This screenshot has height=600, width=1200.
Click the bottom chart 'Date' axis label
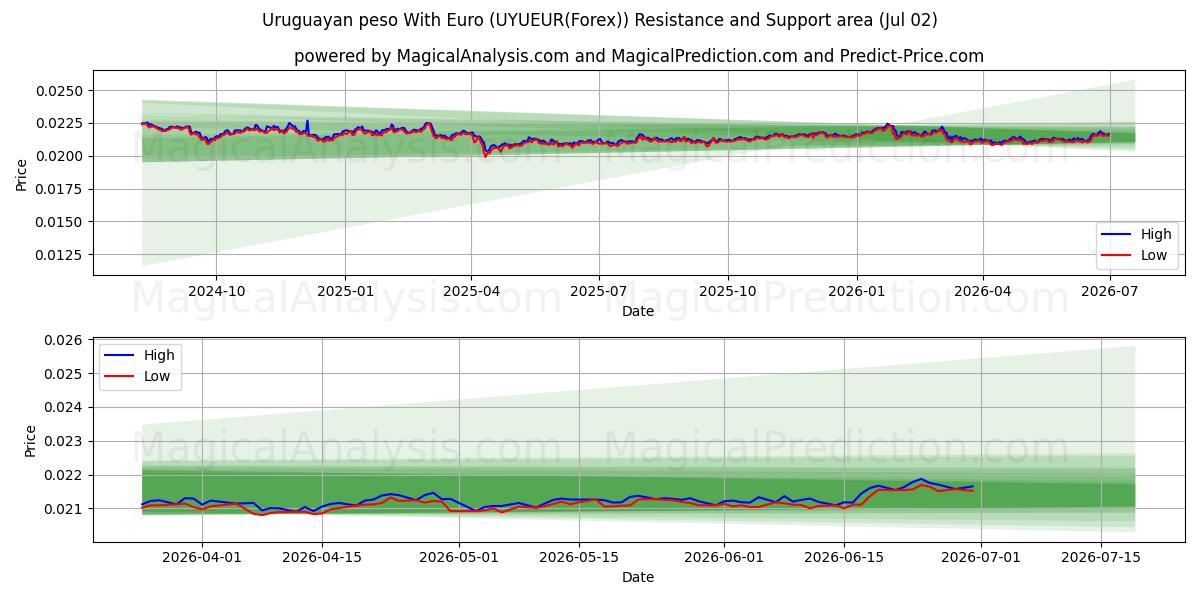(x=638, y=577)
